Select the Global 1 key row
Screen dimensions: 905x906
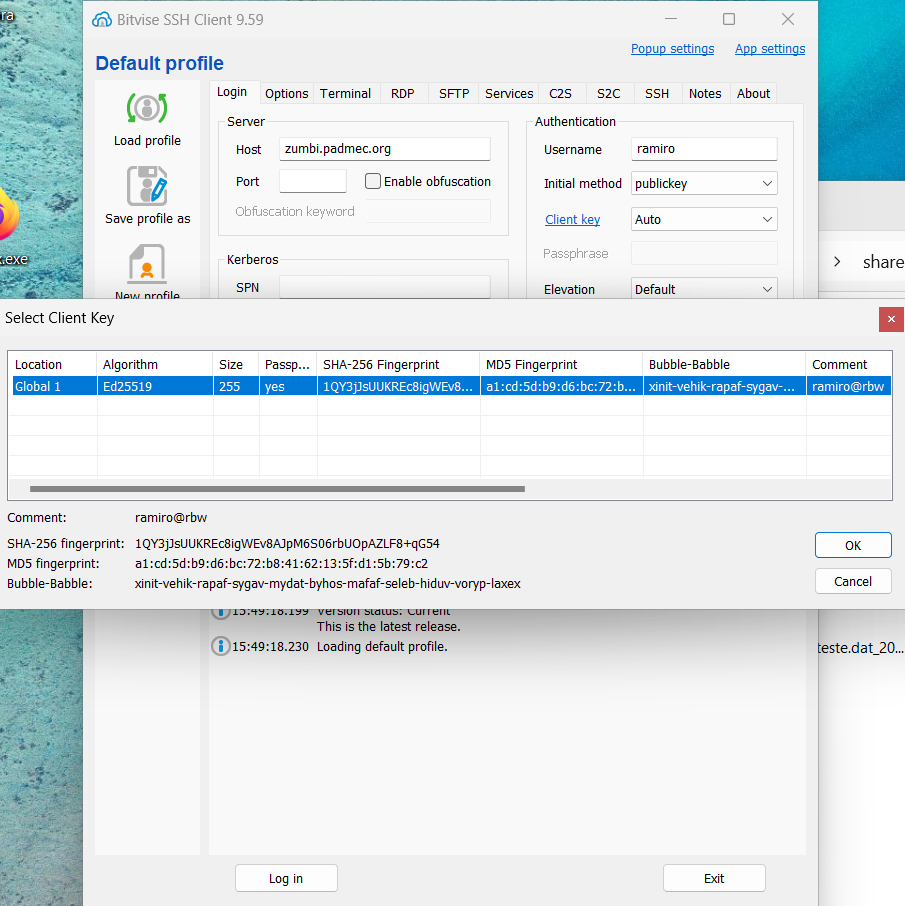point(451,386)
